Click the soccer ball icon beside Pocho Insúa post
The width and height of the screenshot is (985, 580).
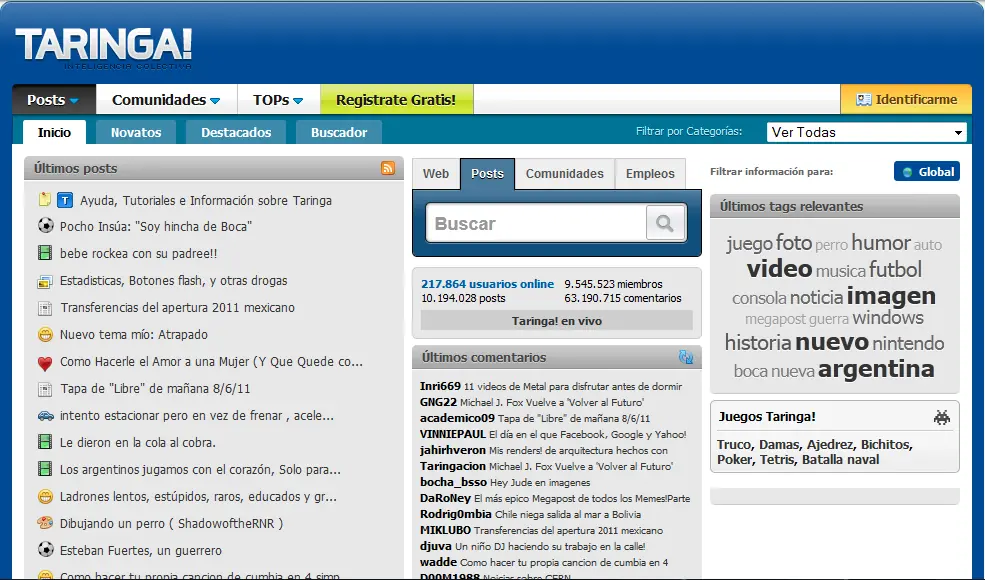click(x=45, y=227)
